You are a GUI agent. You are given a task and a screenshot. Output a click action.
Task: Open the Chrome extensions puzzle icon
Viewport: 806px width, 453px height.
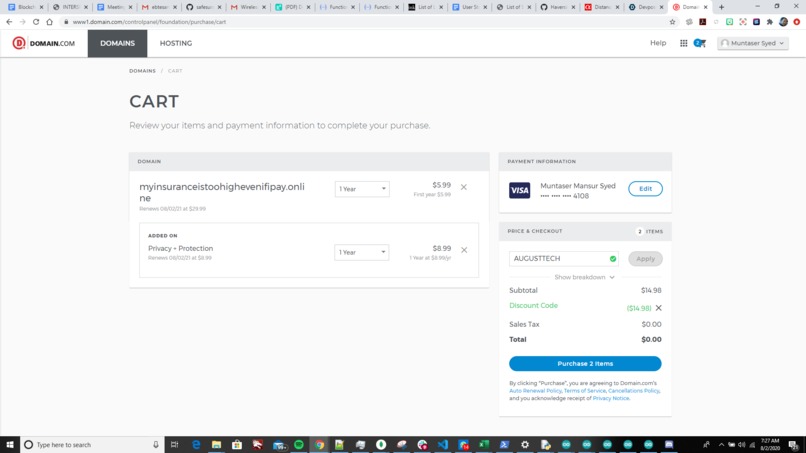(x=770, y=22)
